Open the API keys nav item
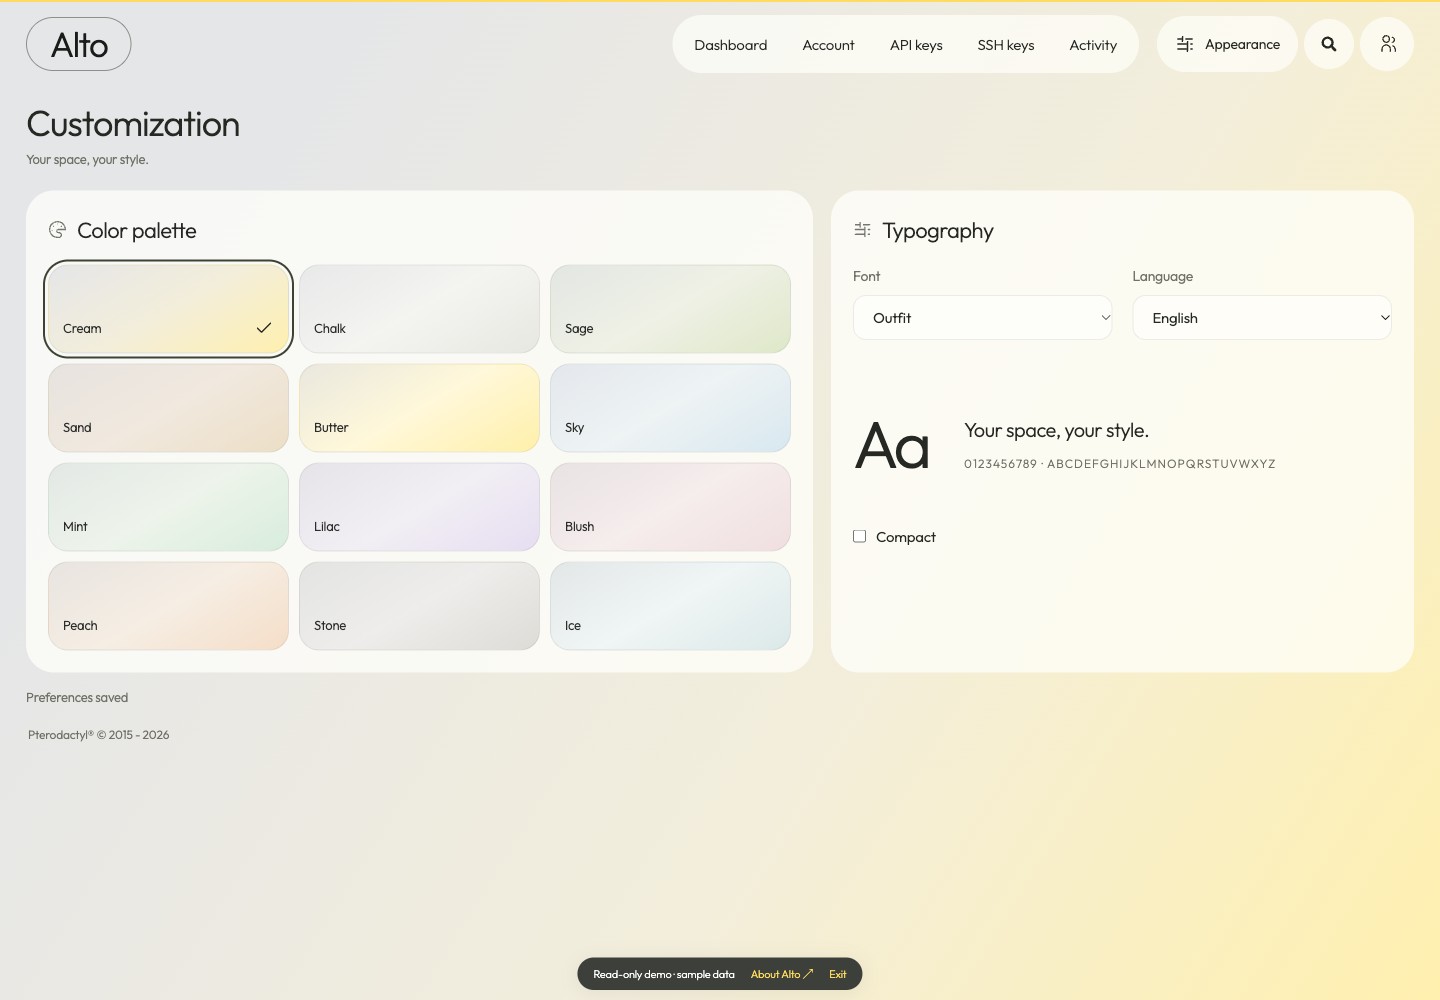The height and width of the screenshot is (1000, 1440). (x=916, y=45)
